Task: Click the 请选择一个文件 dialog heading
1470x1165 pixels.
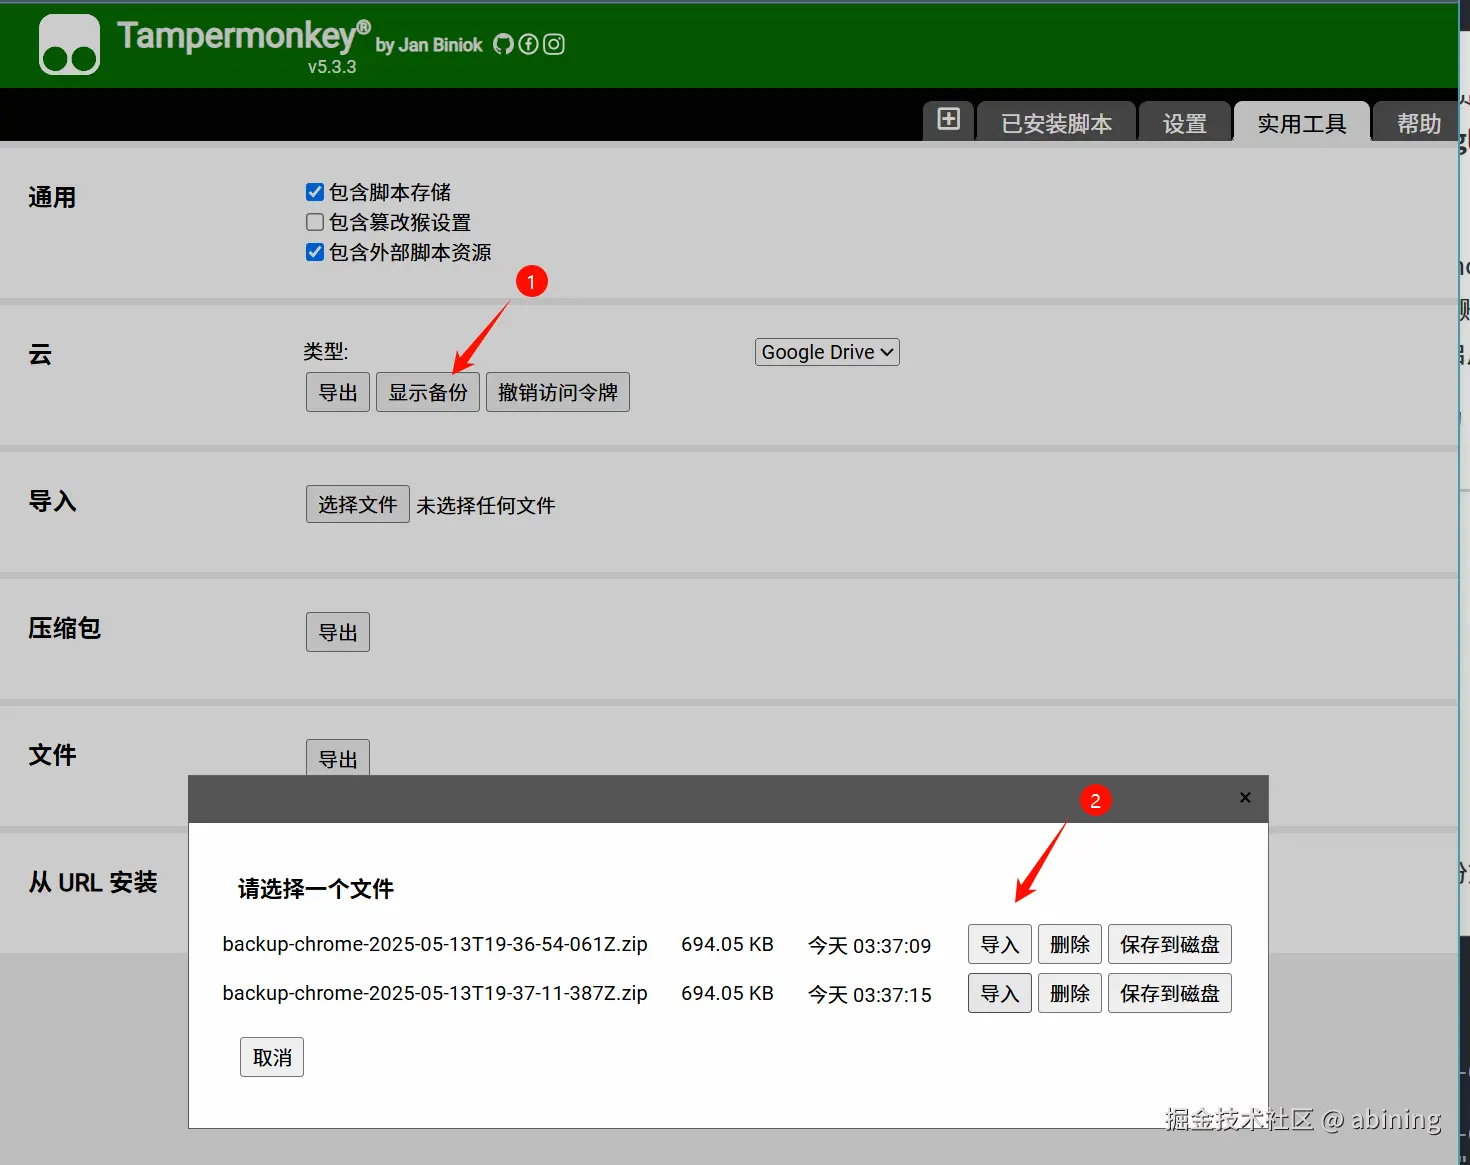Action: pos(316,888)
